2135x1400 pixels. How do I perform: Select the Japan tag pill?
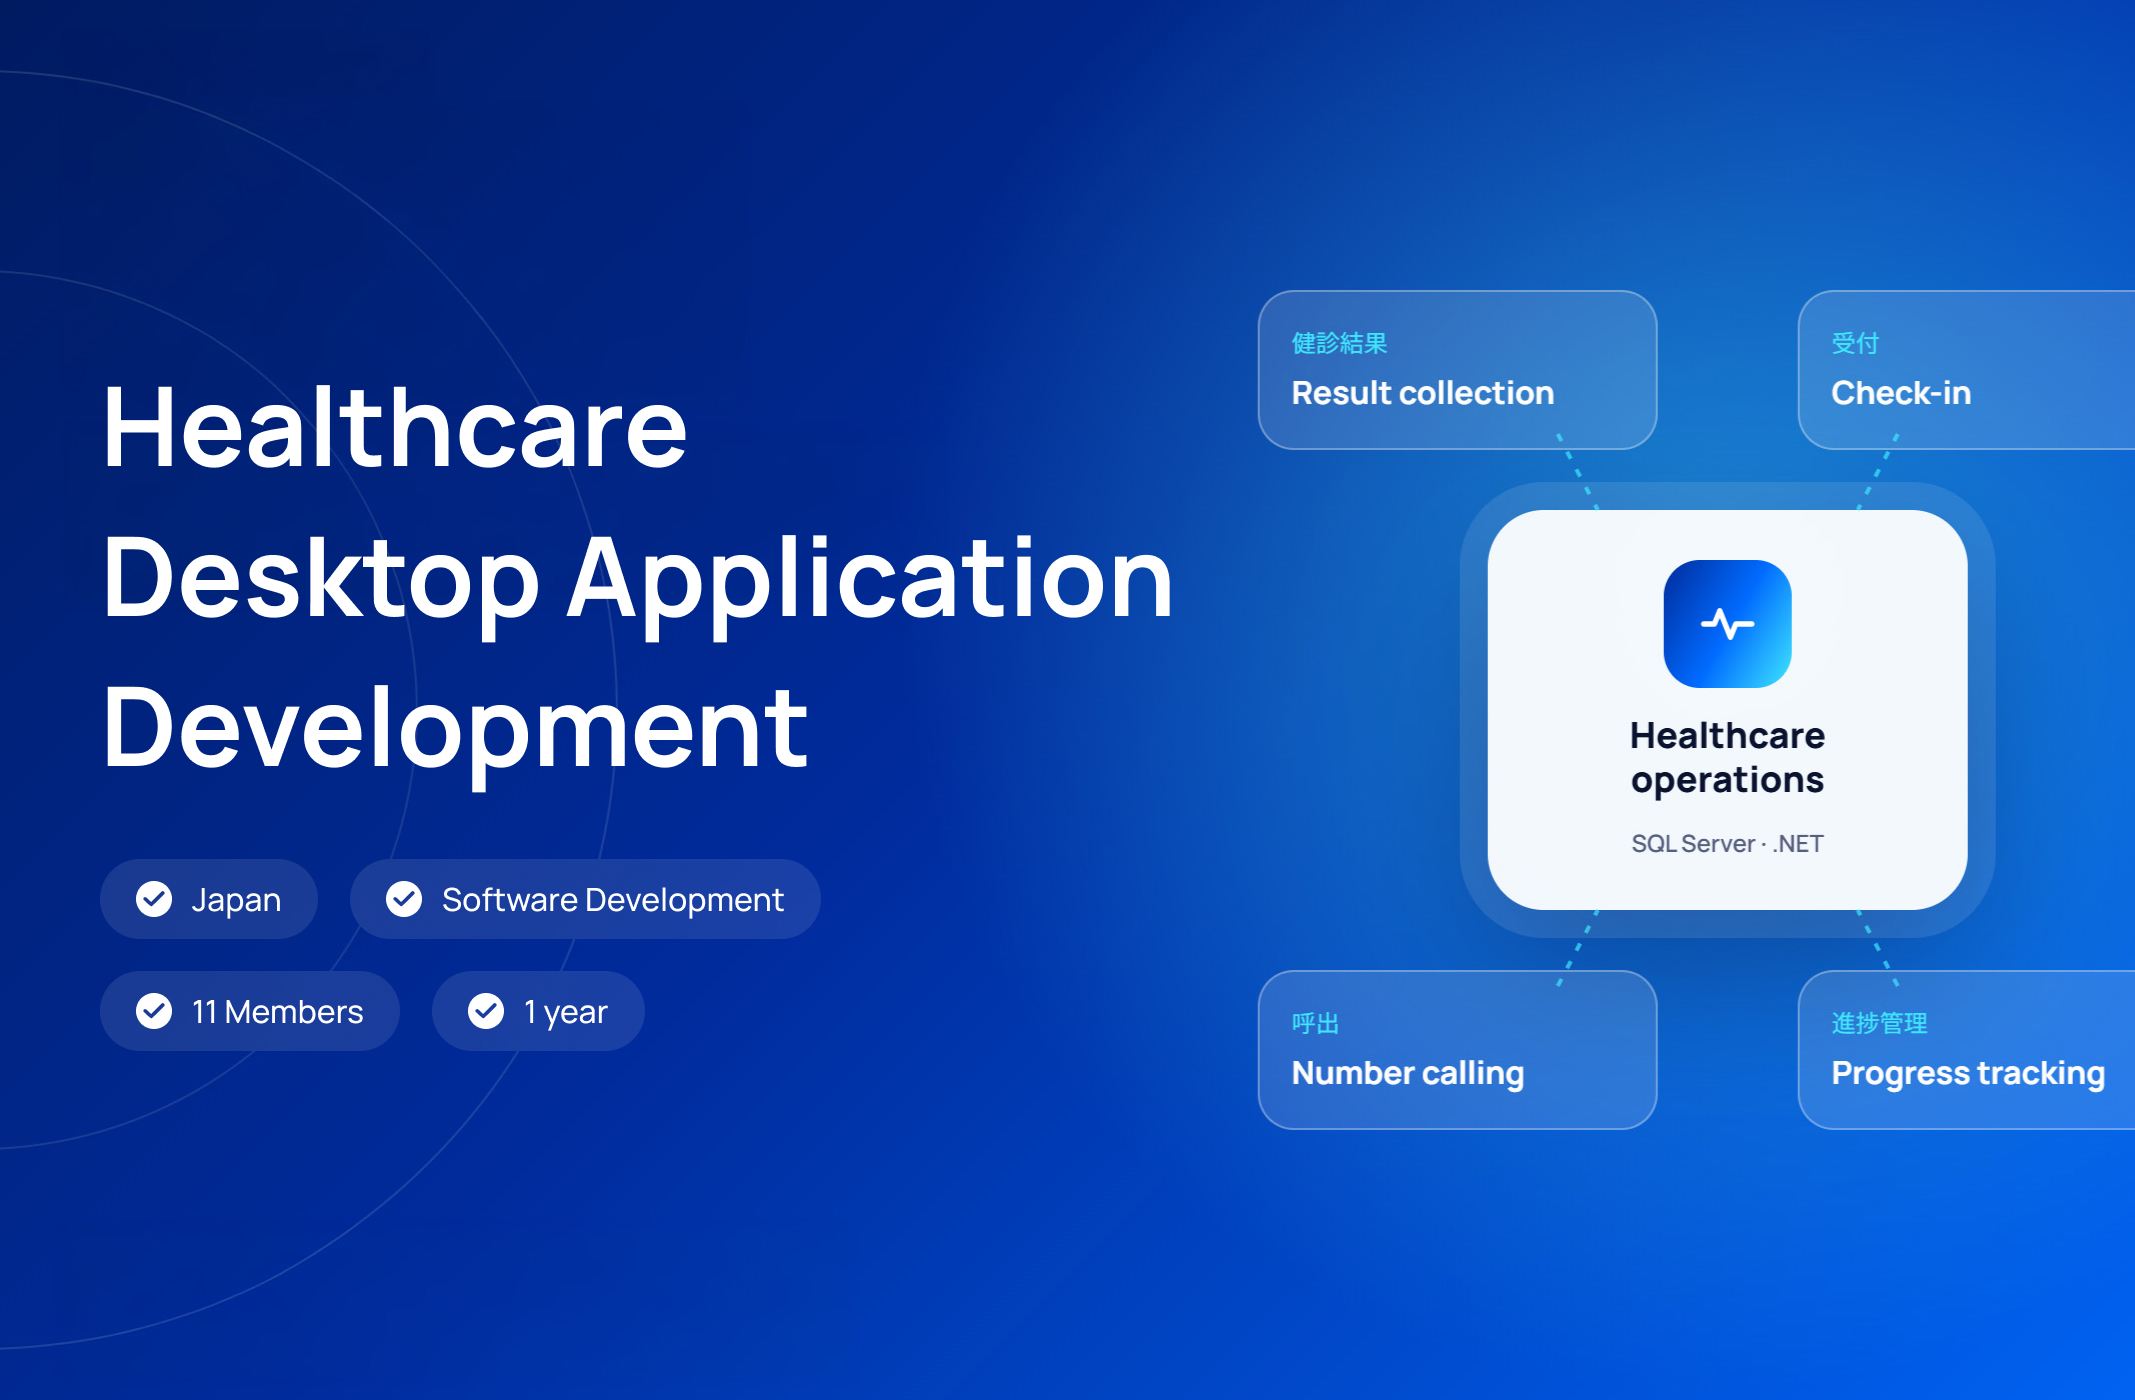click(x=209, y=899)
